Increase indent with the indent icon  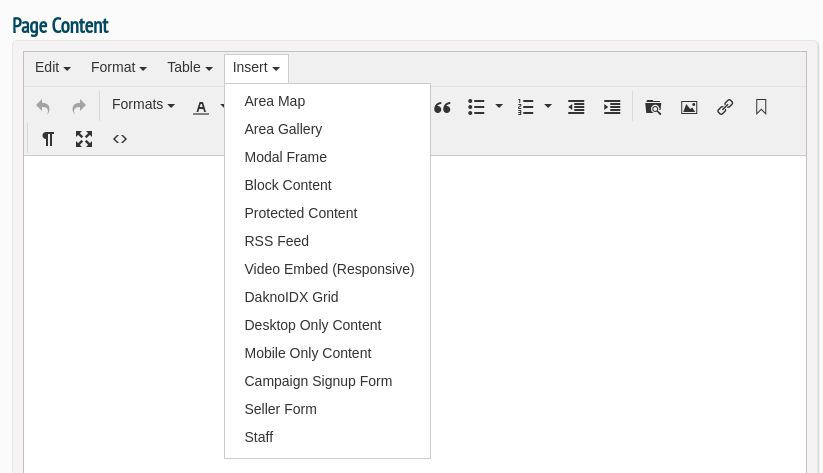click(612, 107)
